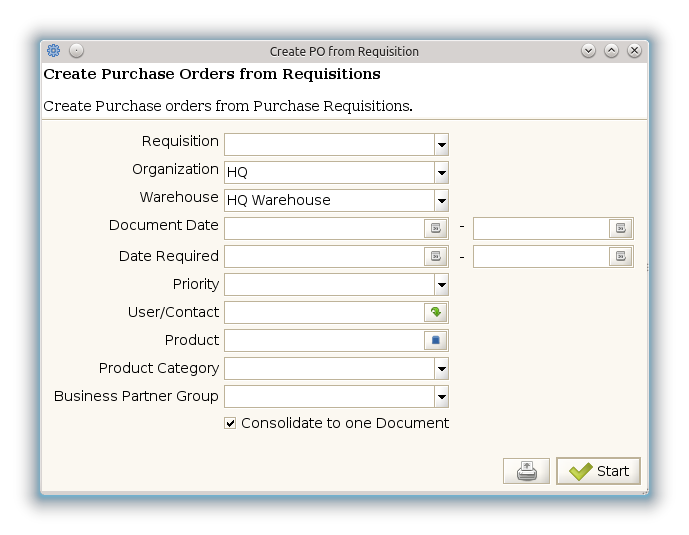This screenshot has width=689, height=535.
Task: Click the round pin button in title bar
Action: 77,51
